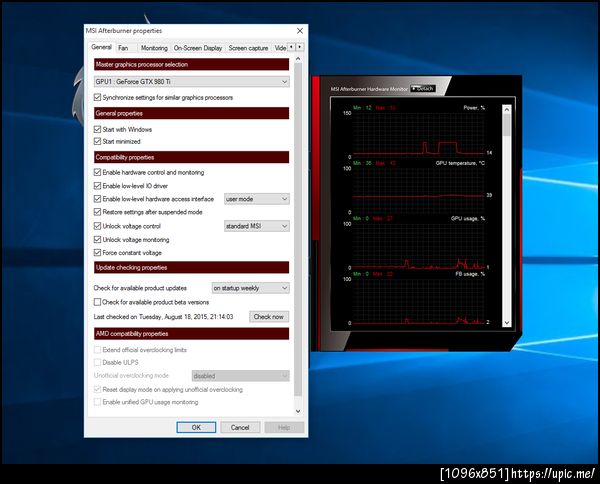Toggle Enable hardware control and monitoring
Screen dimensions: 600x484
pyautogui.click(x=97, y=173)
